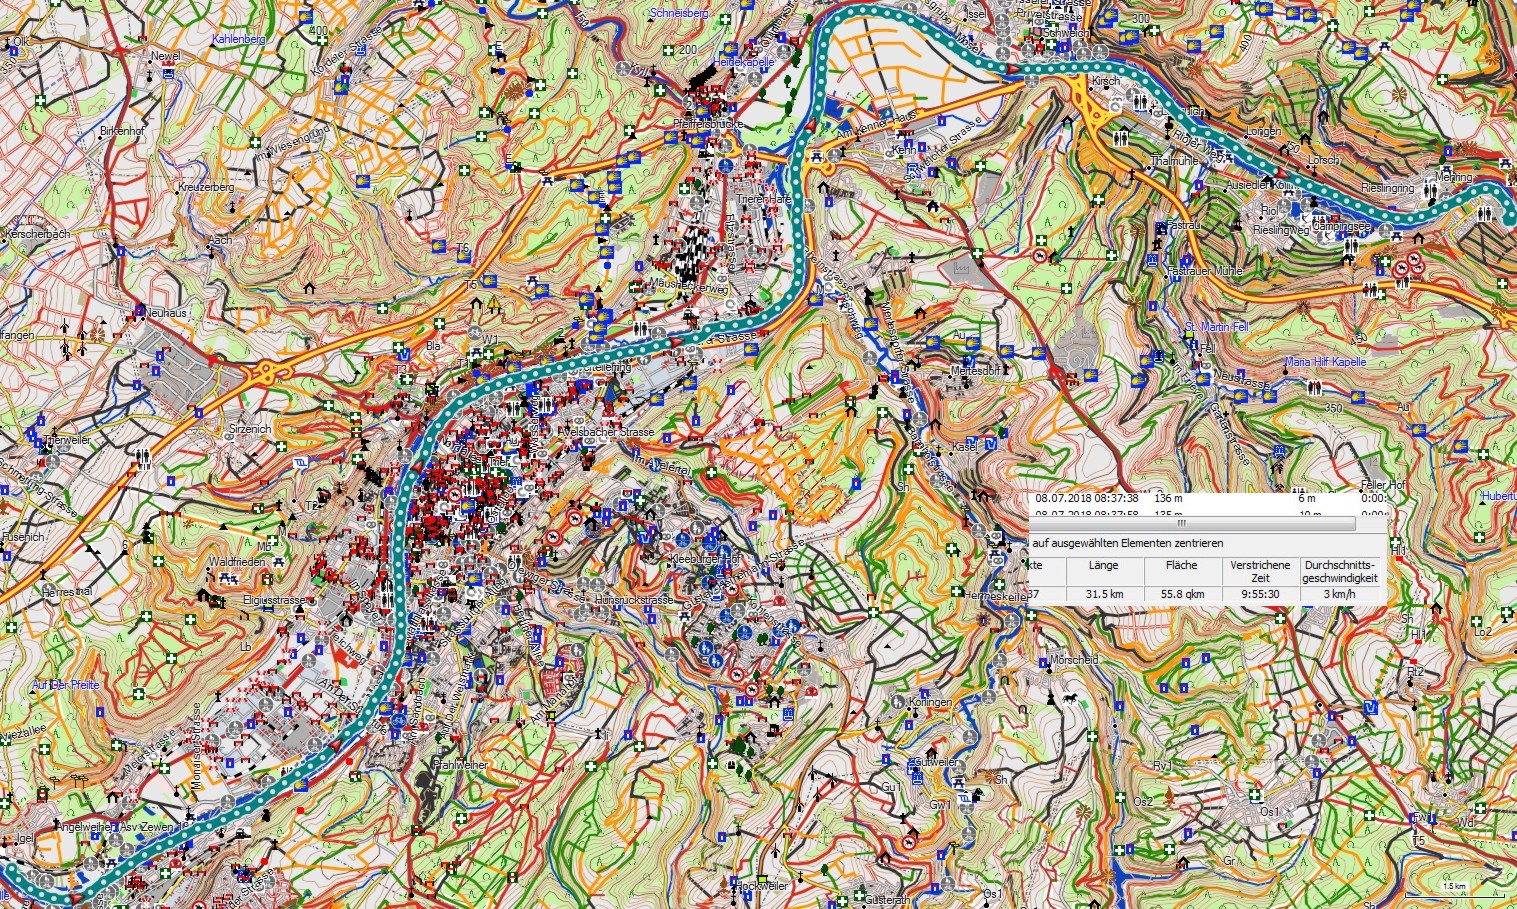
Task: Click the Neuhaus map label
Action: coord(166,313)
